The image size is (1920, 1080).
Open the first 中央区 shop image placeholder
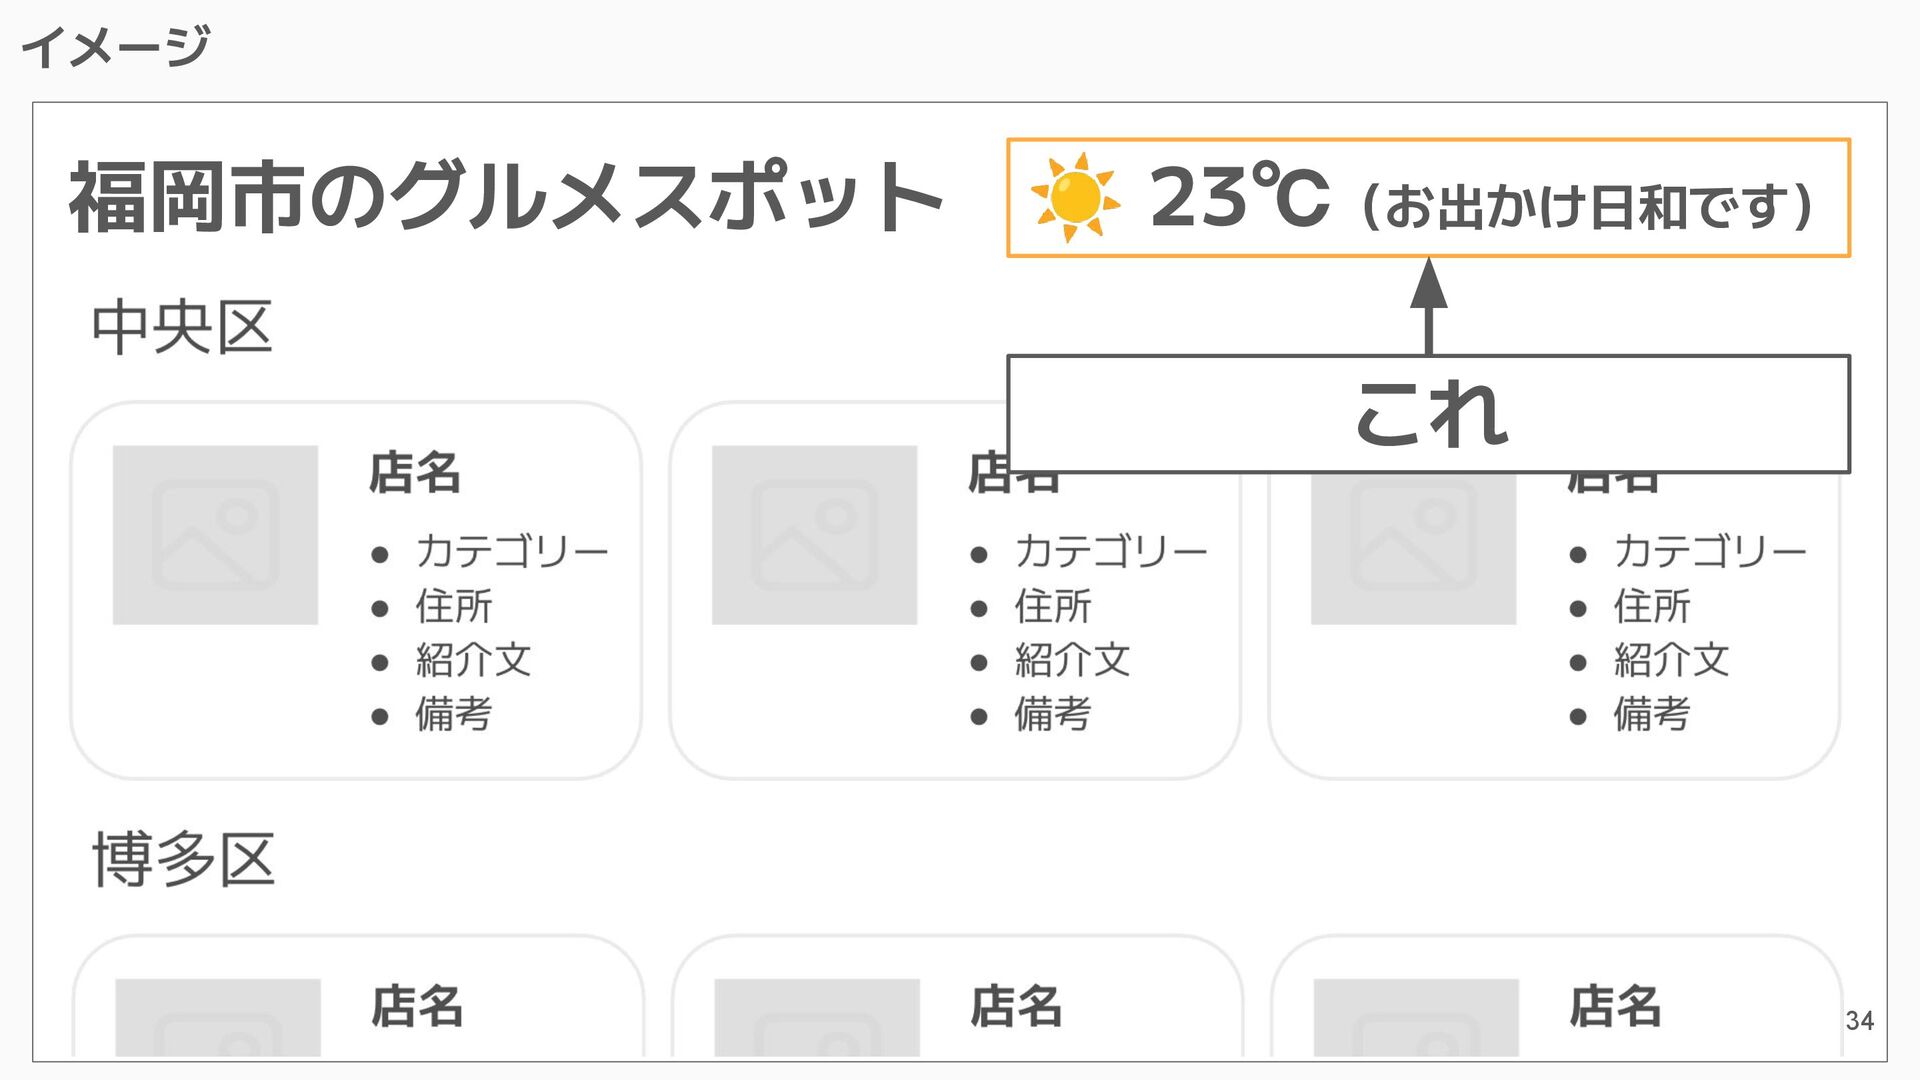[x=215, y=535]
